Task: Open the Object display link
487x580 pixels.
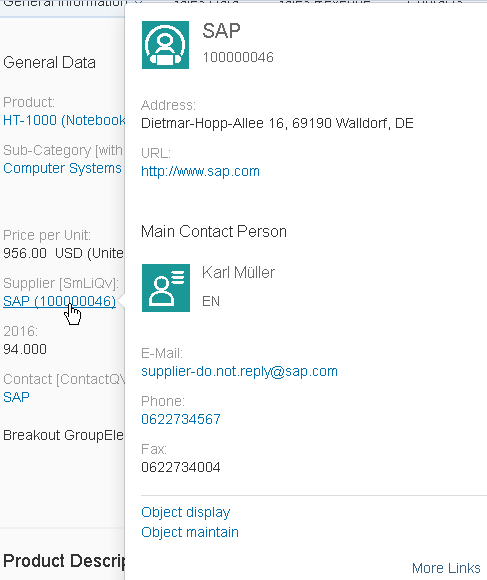Action: 186,512
